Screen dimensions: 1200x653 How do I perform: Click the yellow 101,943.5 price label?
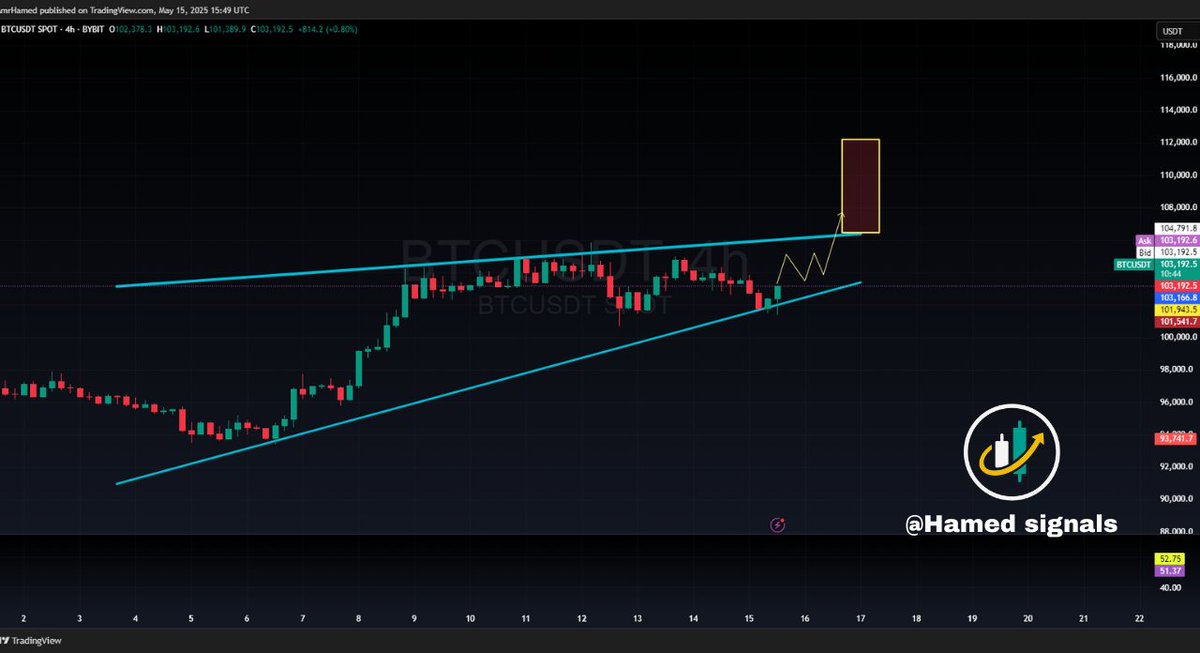(x=1176, y=310)
